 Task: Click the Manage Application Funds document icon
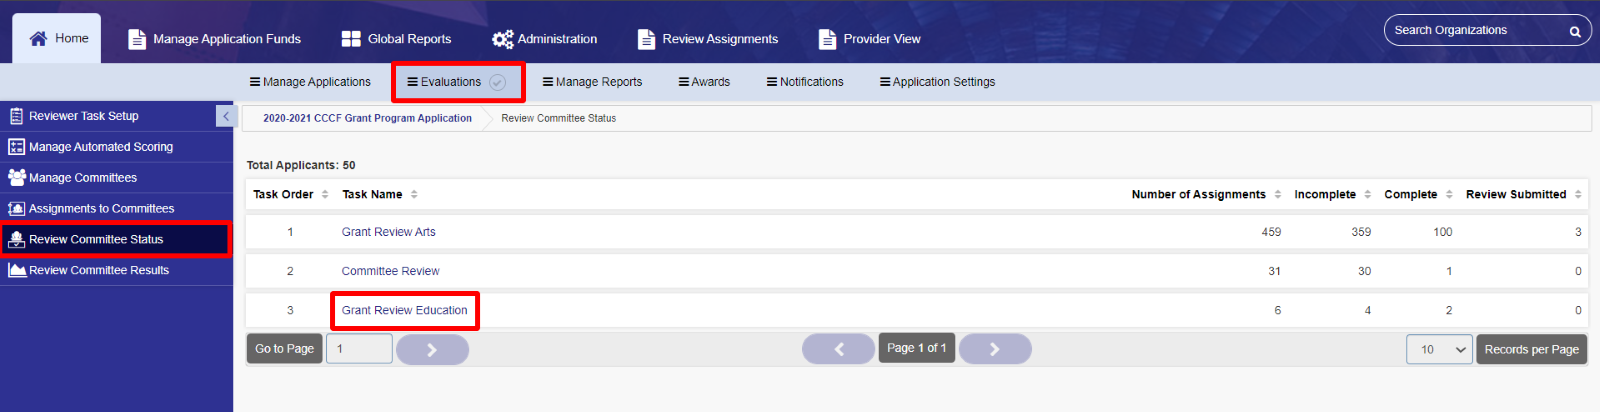(x=137, y=39)
